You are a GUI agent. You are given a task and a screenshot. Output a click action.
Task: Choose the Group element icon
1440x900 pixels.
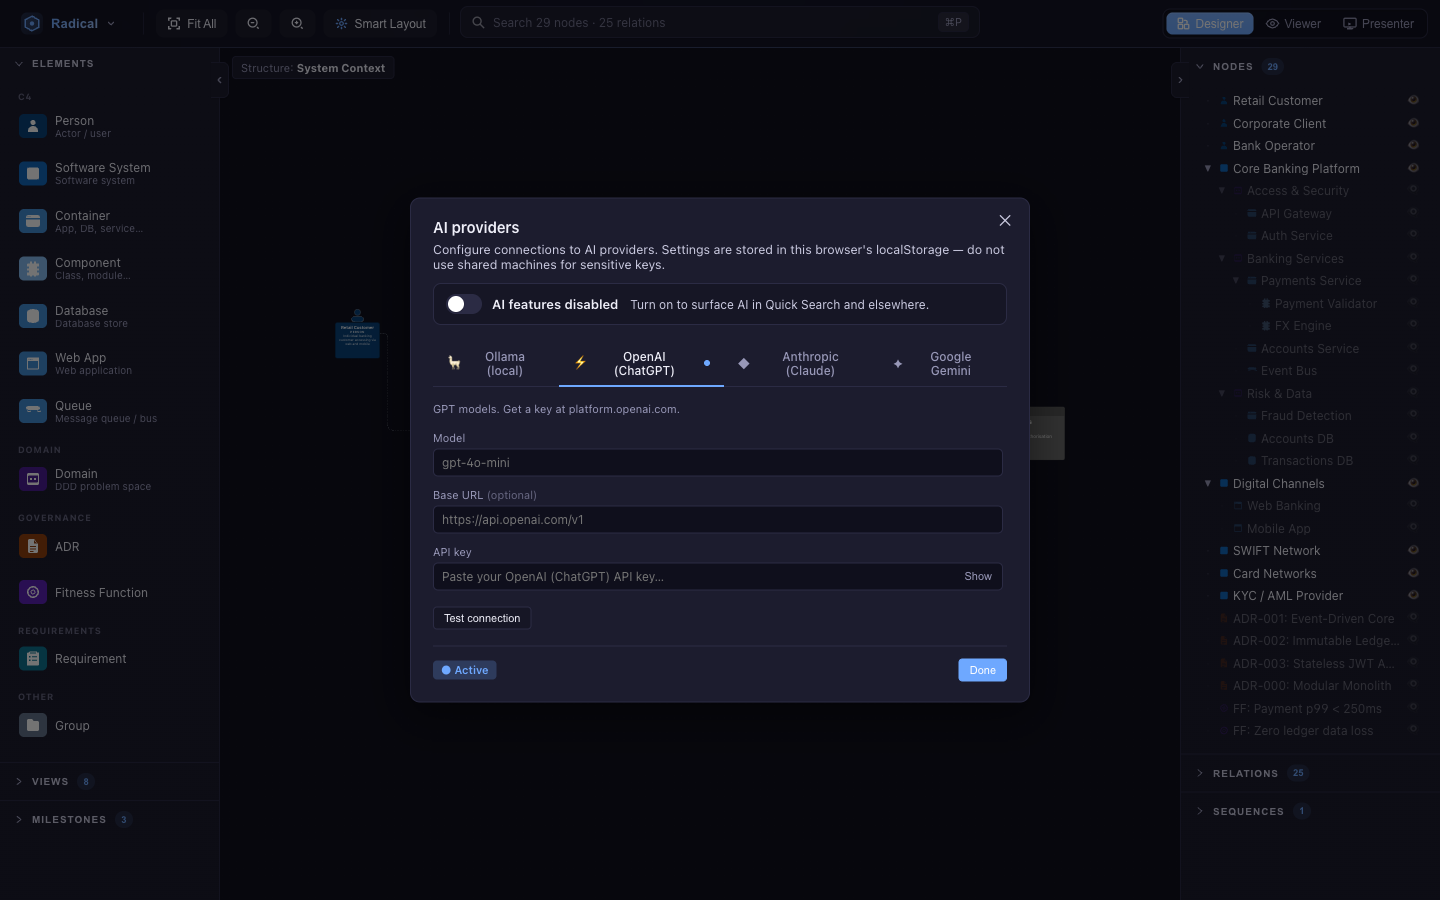[x=33, y=726]
